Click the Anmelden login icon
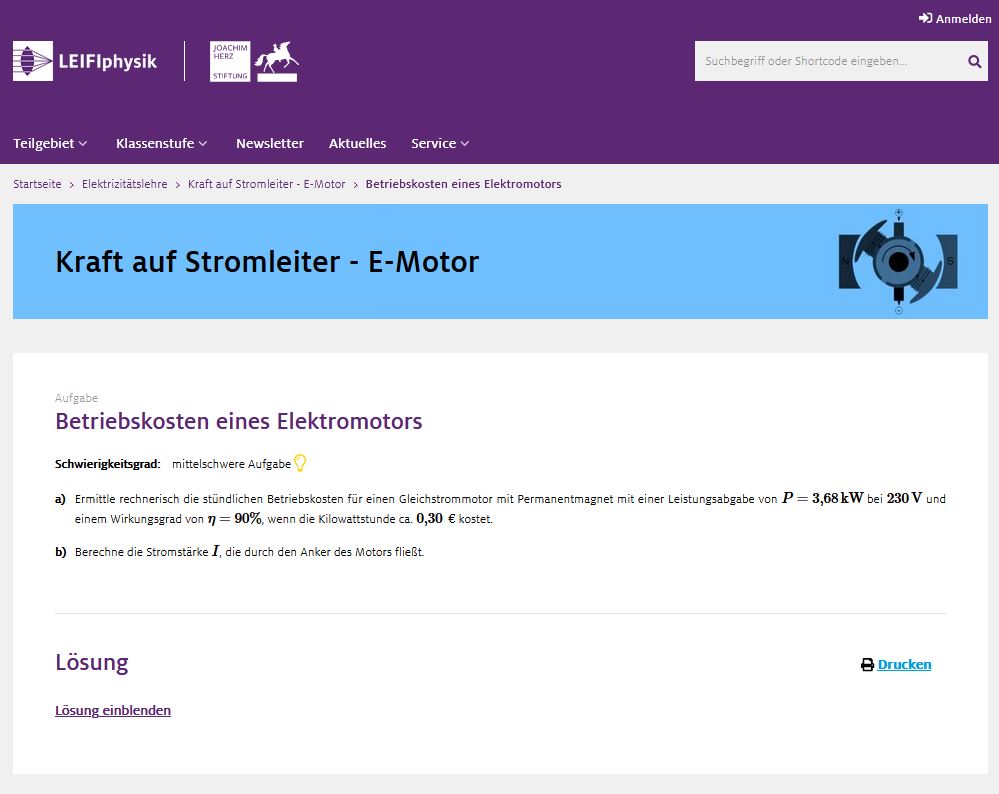The height and width of the screenshot is (794, 999). [925, 18]
